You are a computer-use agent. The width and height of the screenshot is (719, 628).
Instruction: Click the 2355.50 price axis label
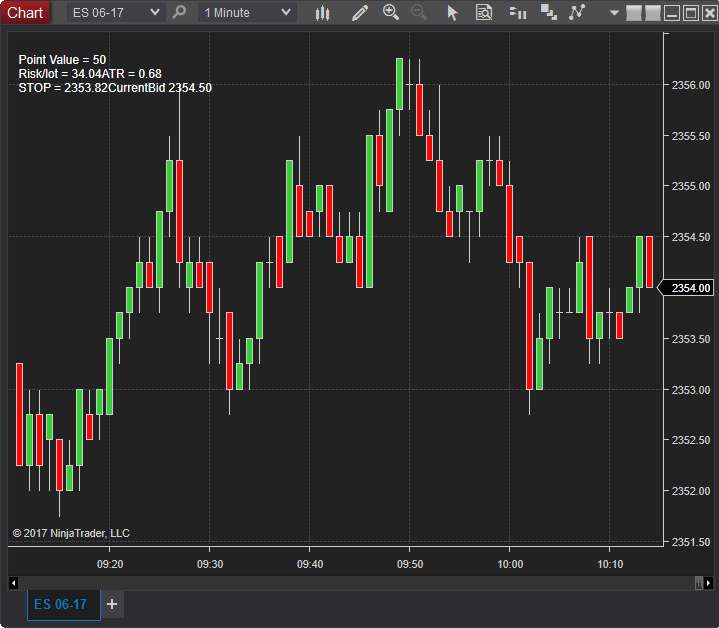tap(691, 136)
